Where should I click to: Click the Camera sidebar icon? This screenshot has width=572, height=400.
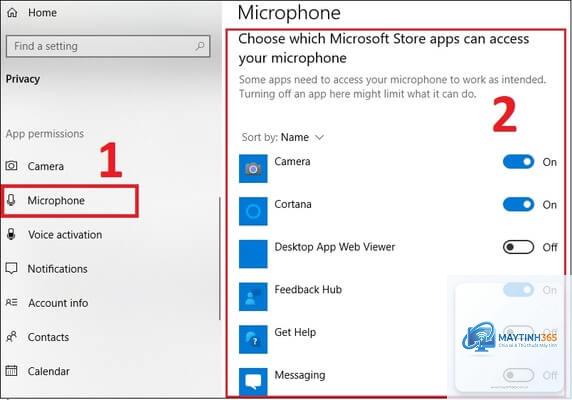click(11, 166)
